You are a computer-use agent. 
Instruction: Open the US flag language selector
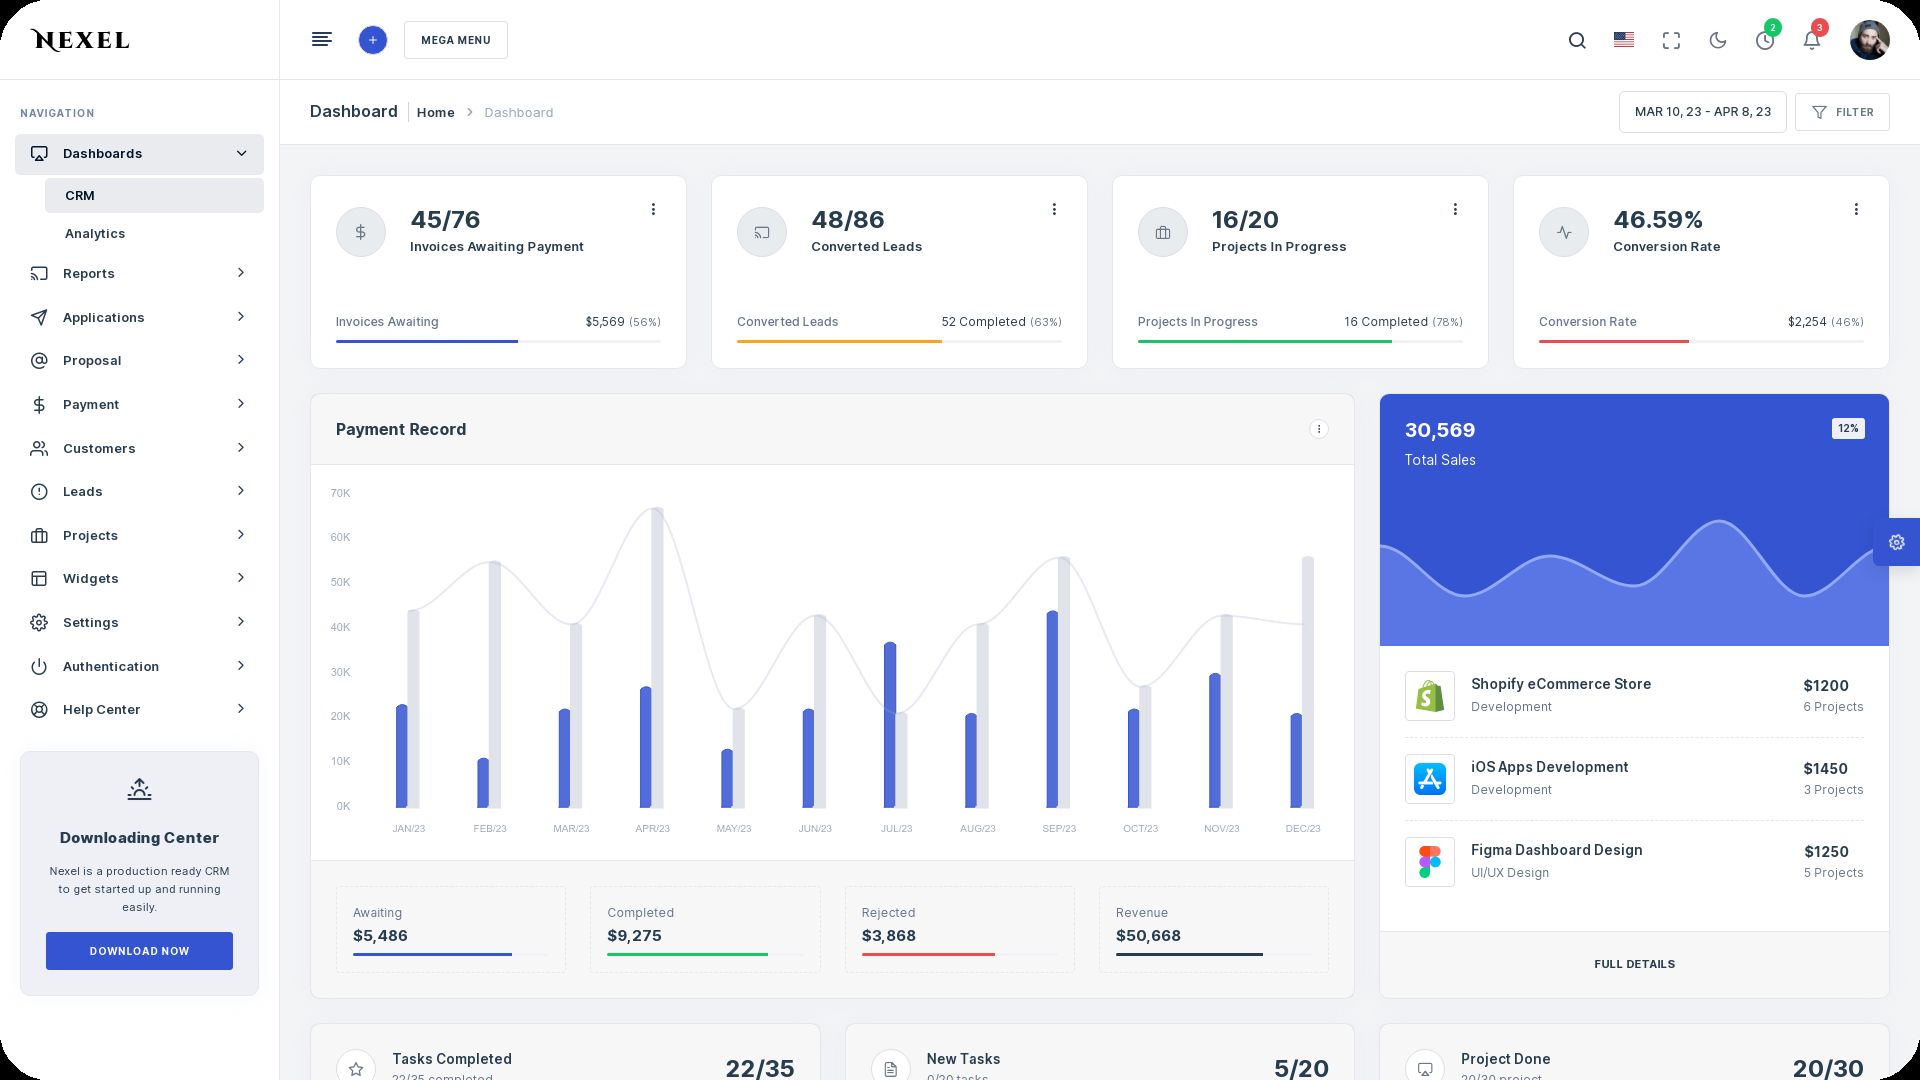pos(1624,40)
